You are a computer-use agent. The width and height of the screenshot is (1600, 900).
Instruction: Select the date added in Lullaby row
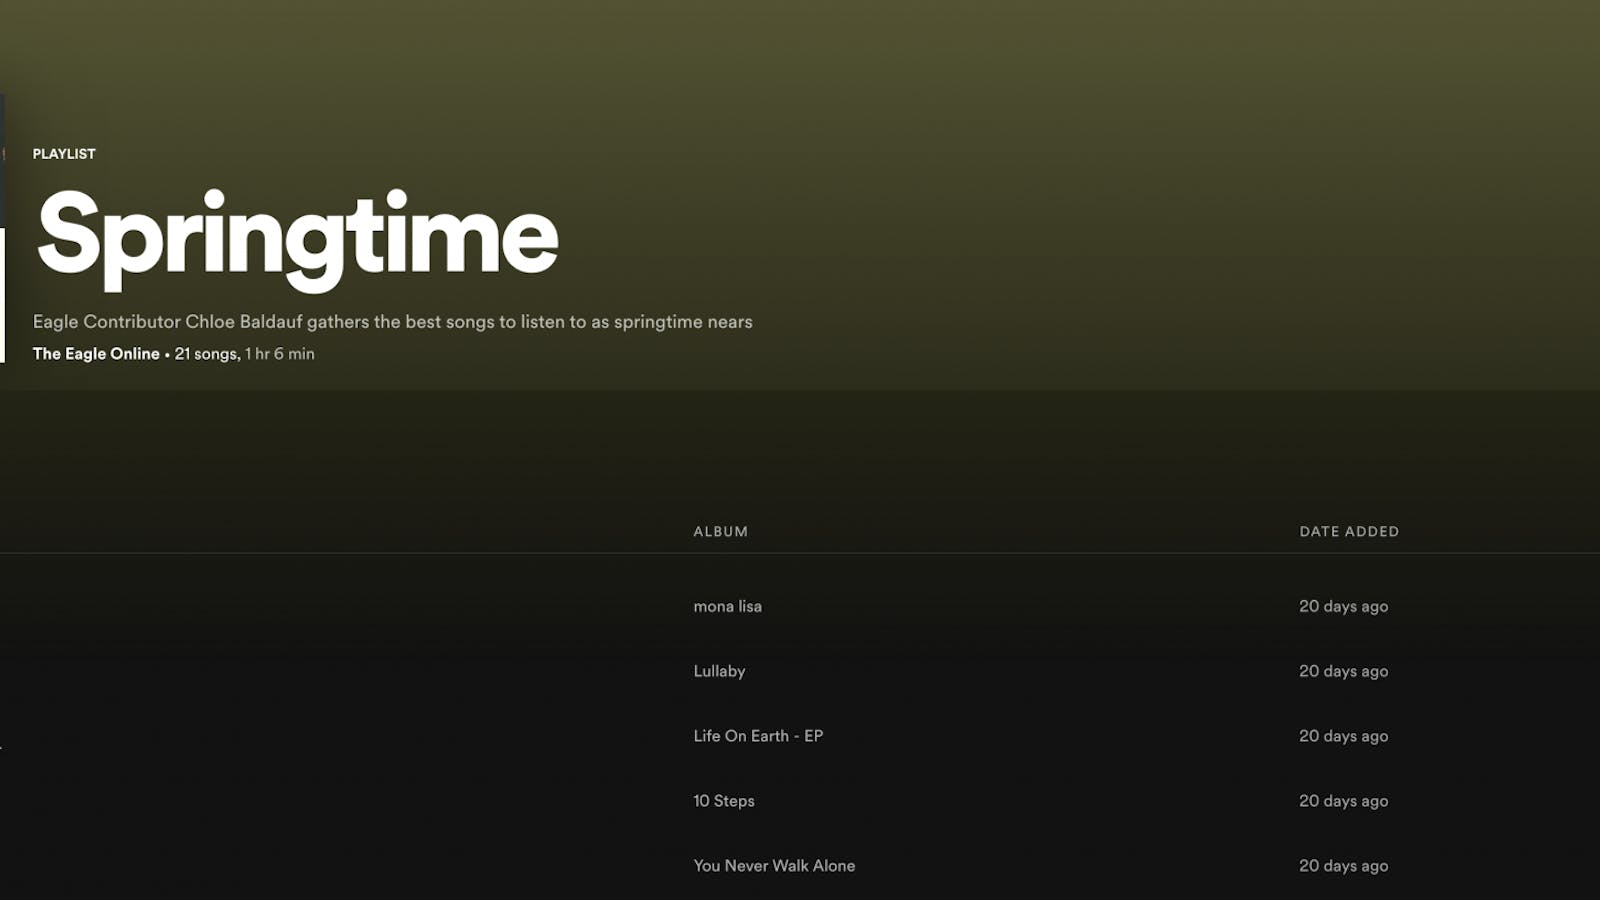pyautogui.click(x=1343, y=672)
